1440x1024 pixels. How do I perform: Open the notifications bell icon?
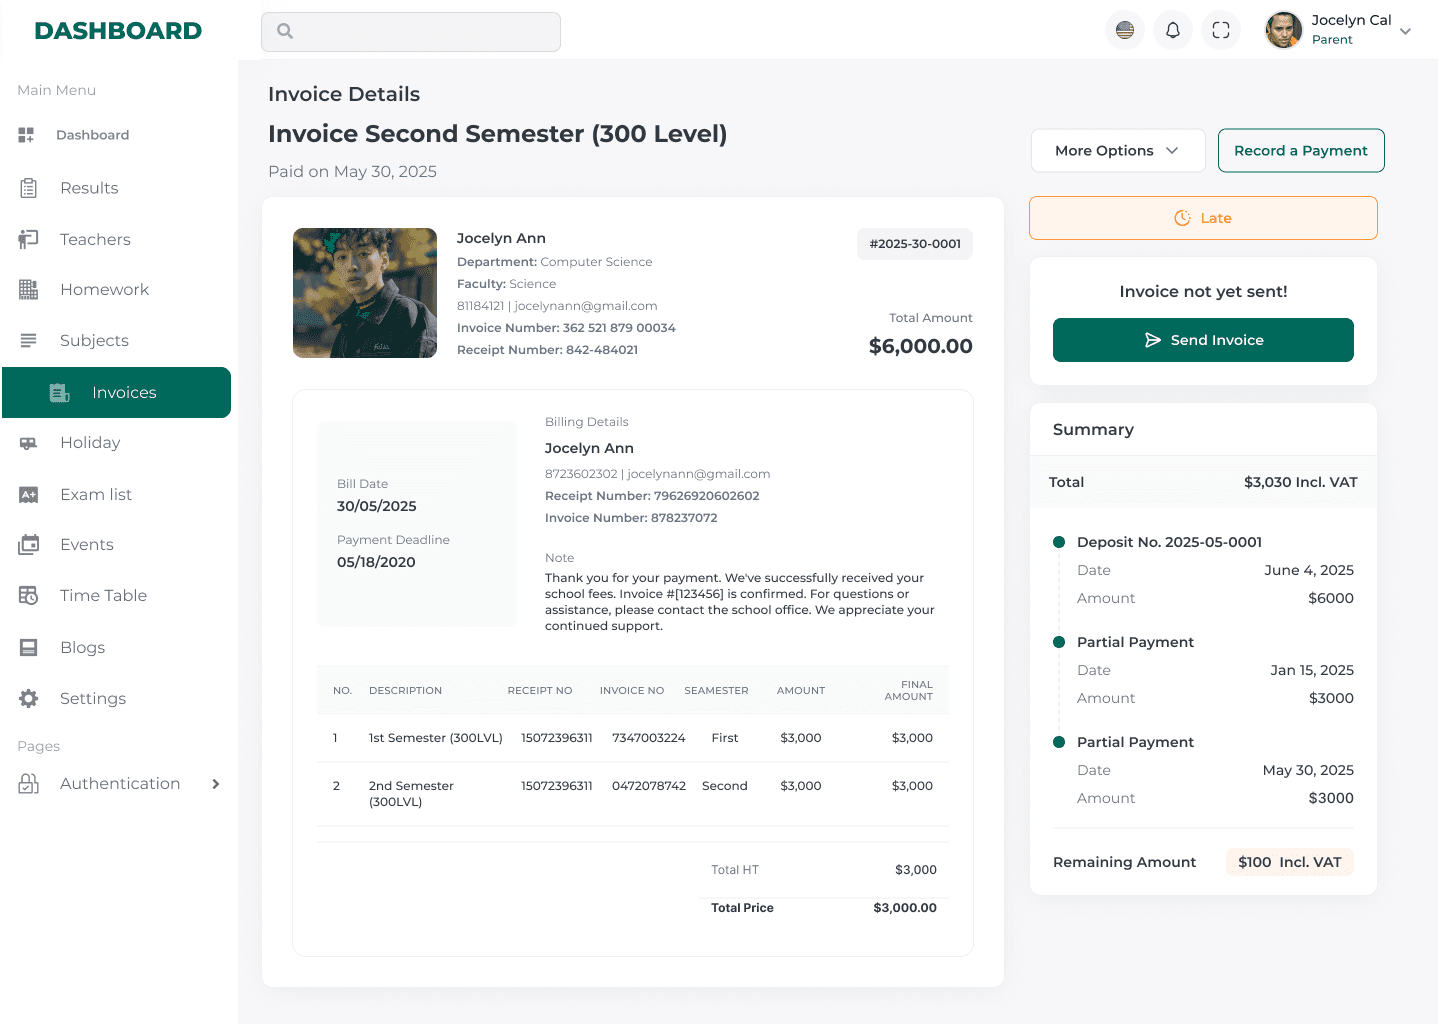(1172, 30)
